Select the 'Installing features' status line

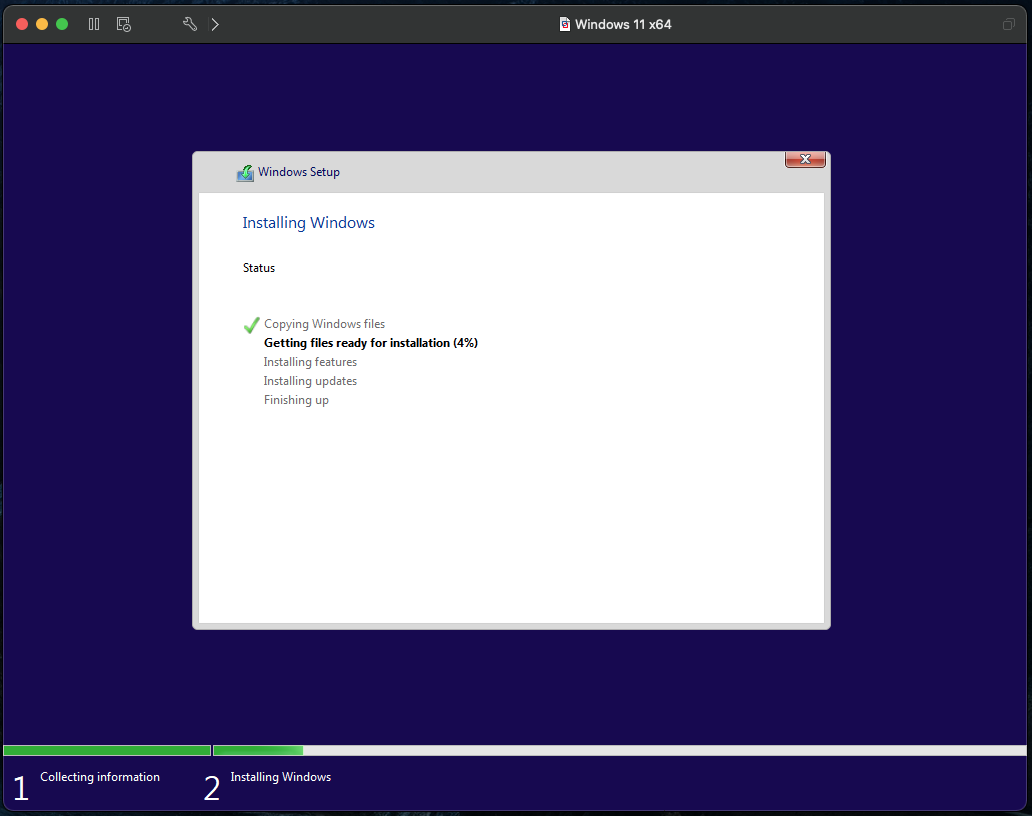click(310, 362)
